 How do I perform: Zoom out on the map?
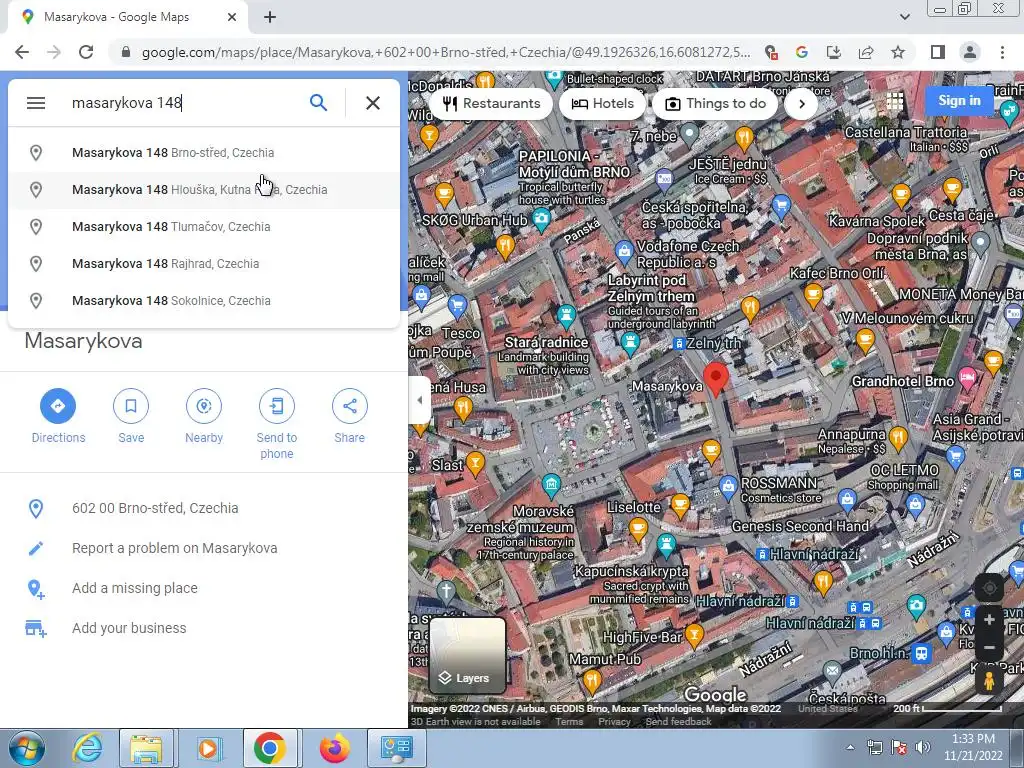pos(989,647)
